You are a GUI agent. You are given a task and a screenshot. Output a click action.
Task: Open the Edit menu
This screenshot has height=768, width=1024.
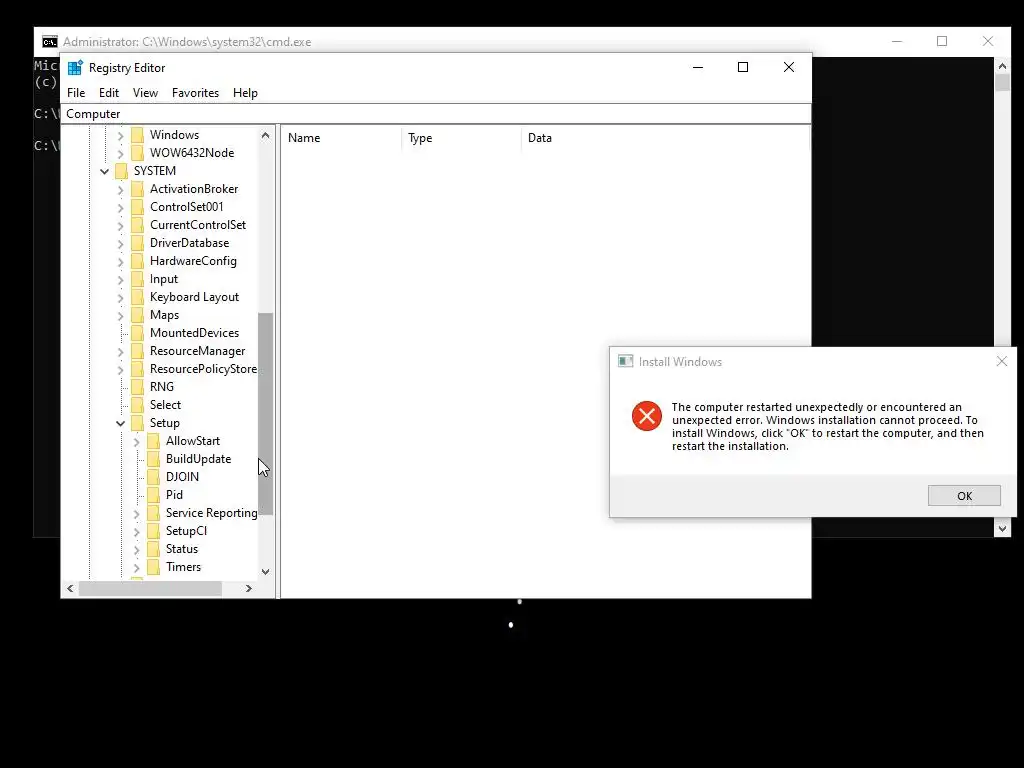(x=108, y=93)
